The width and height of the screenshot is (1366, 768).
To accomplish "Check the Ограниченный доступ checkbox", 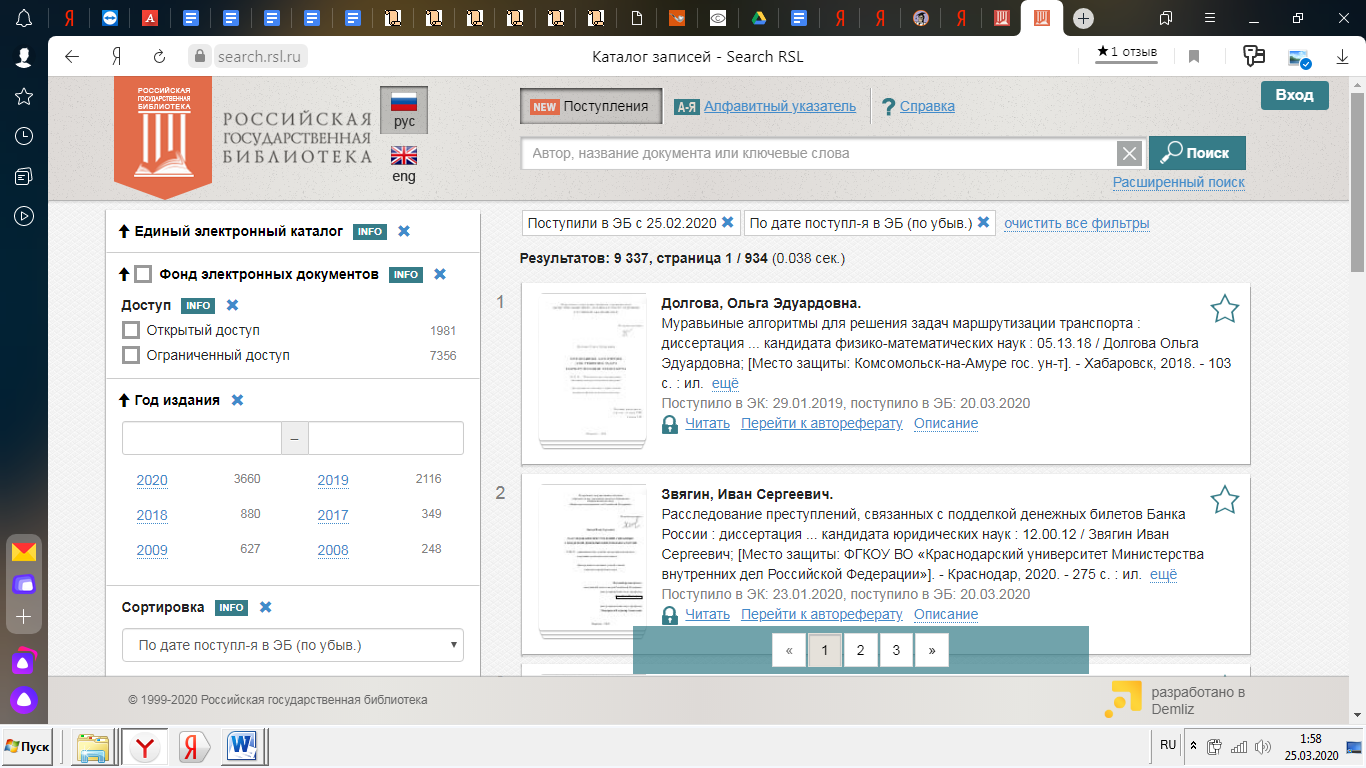I will [x=131, y=355].
